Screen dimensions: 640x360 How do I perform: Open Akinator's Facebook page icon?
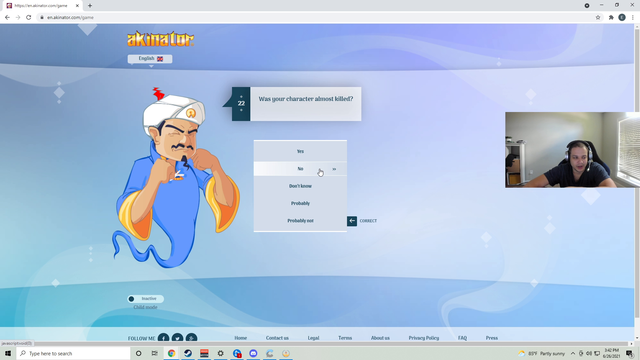(163, 338)
